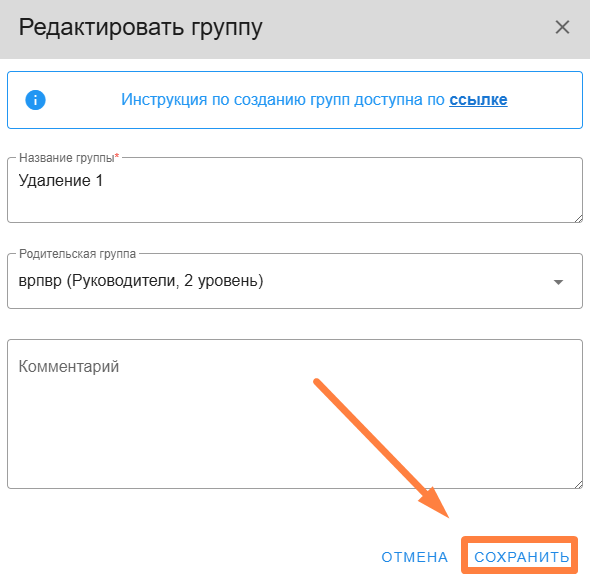Click the Комментарий placeholder text
Viewport: 590px width, 581px height.
tap(69, 367)
